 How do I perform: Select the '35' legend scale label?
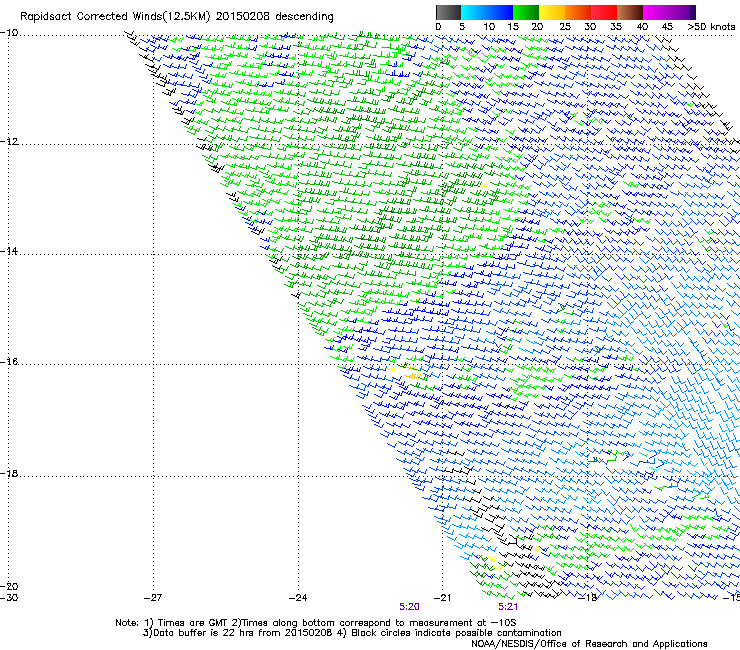coord(616,27)
